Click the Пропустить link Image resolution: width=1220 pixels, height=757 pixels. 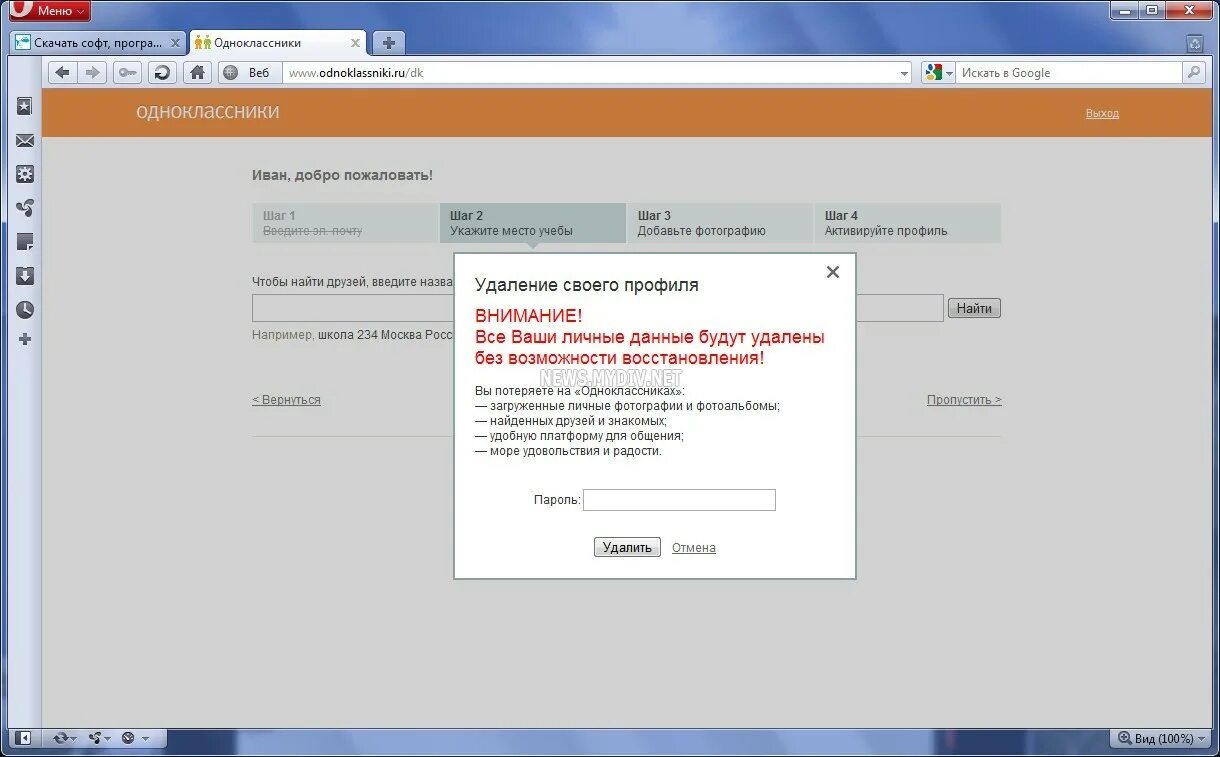pyautogui.click(x=964, y=400)
